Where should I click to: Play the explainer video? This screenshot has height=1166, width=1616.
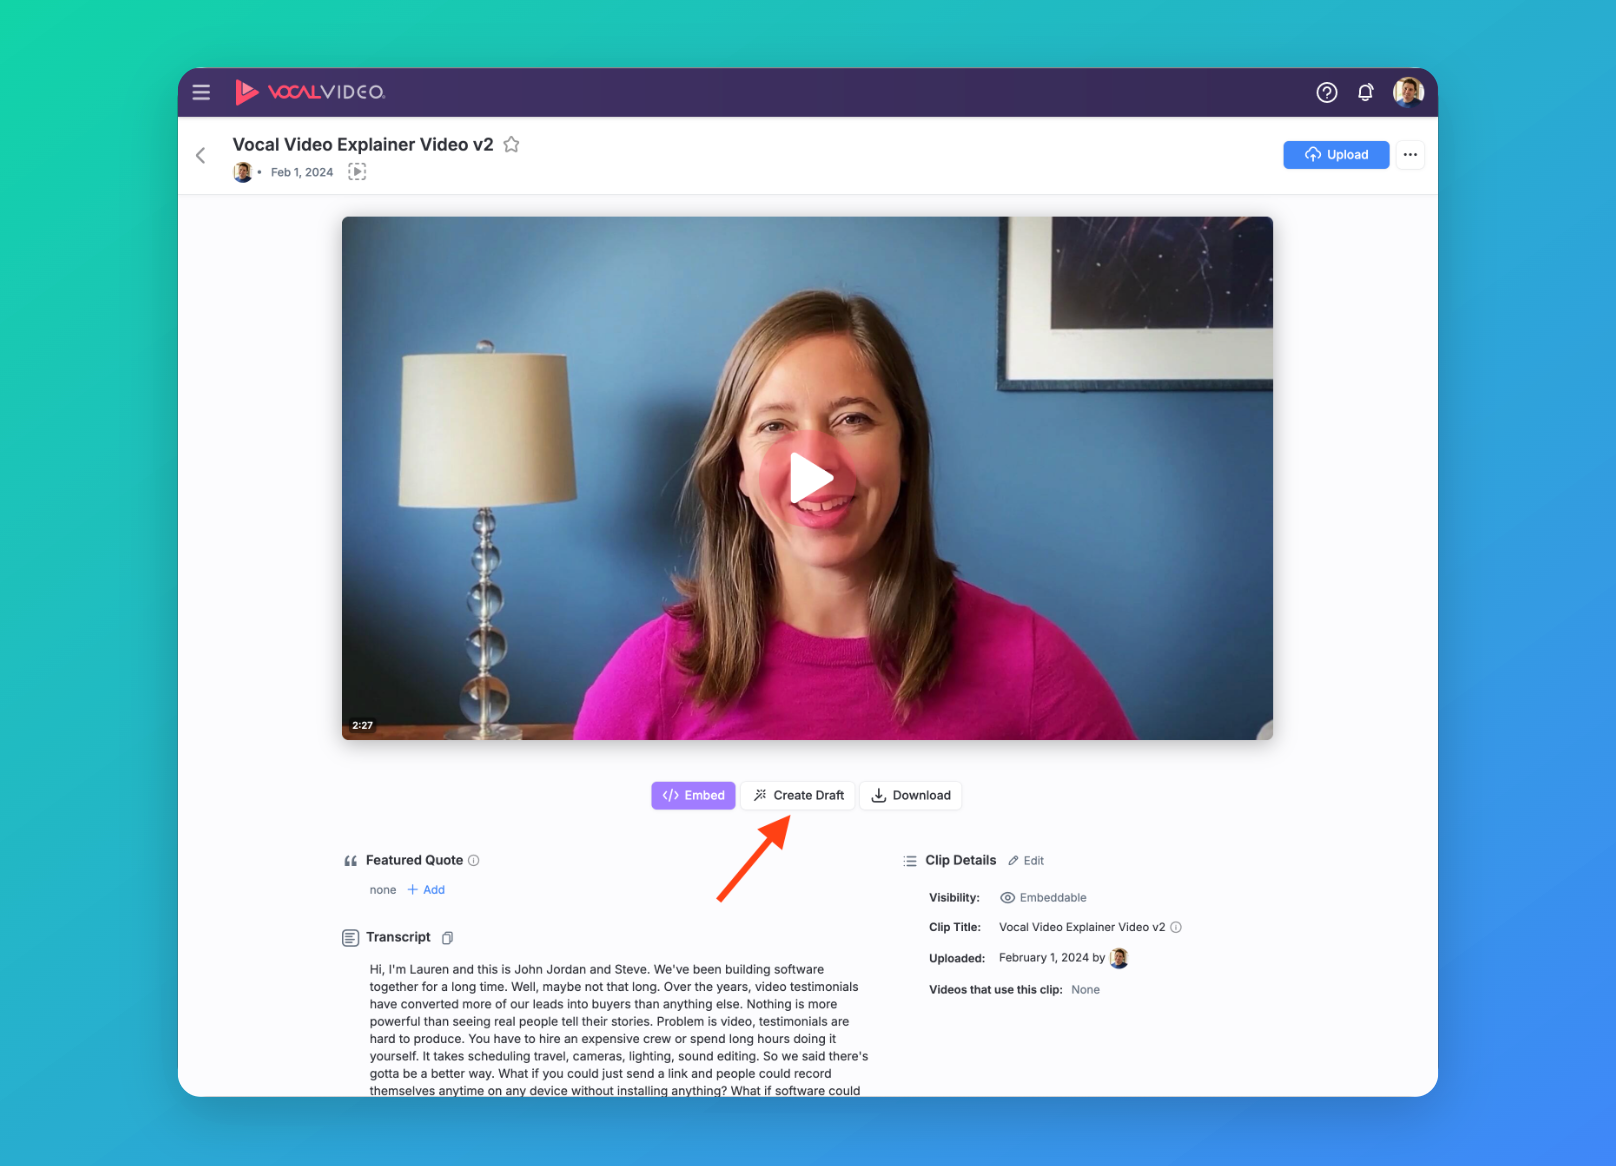(808, 478)
